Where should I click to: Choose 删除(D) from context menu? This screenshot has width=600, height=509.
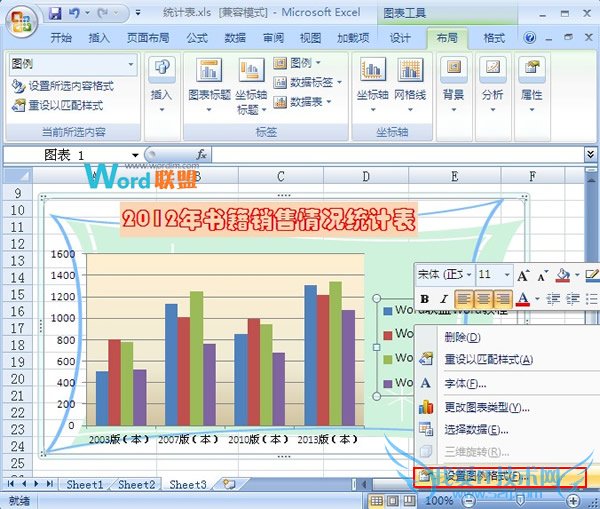[x=507, y=337]
